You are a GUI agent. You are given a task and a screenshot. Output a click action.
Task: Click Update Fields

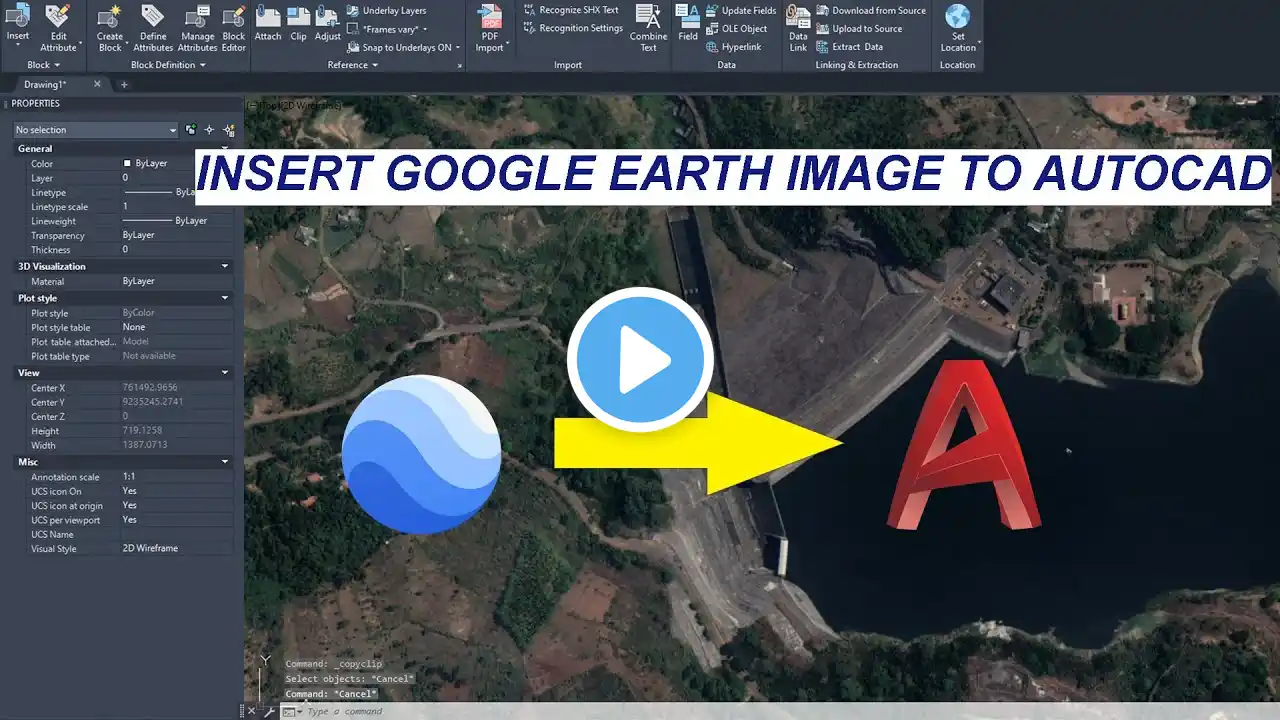(741, 10)
